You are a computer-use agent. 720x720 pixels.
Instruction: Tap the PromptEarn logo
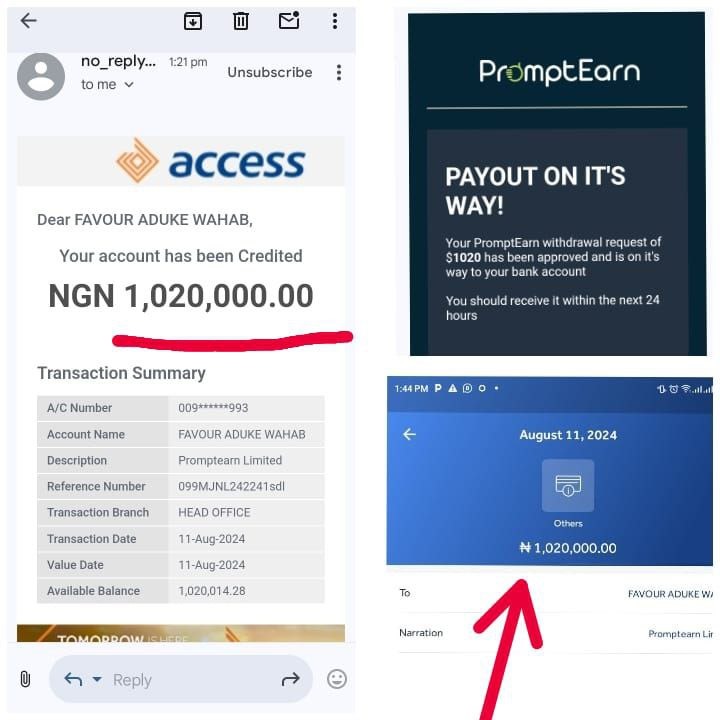coord(559,72)
